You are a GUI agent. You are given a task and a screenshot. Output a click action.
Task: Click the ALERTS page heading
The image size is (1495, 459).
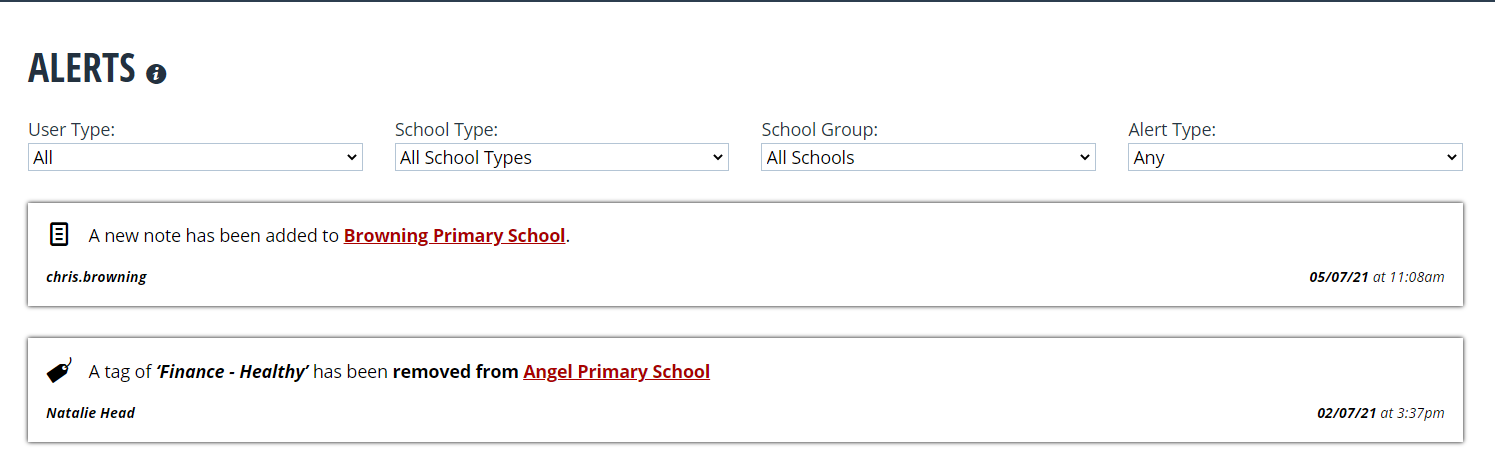[x=81, y=68]
